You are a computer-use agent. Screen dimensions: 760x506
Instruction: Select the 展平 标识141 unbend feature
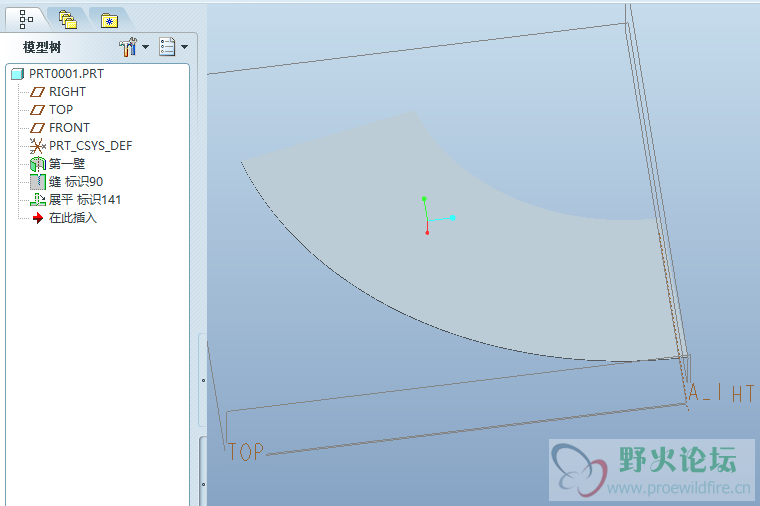pos(85,200)
